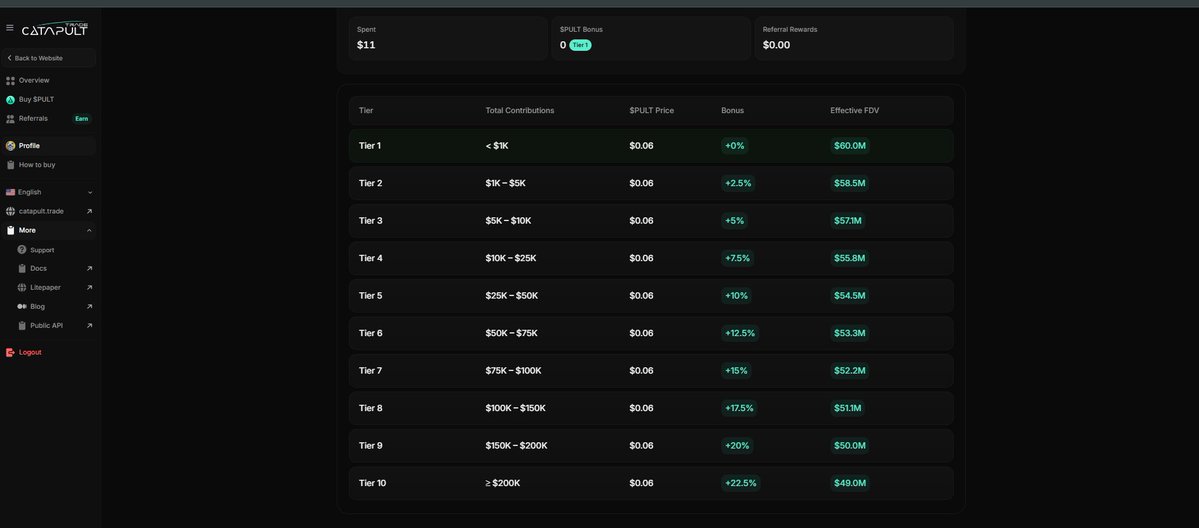
Task: Go back to website
Action: [x=49, y=58]
